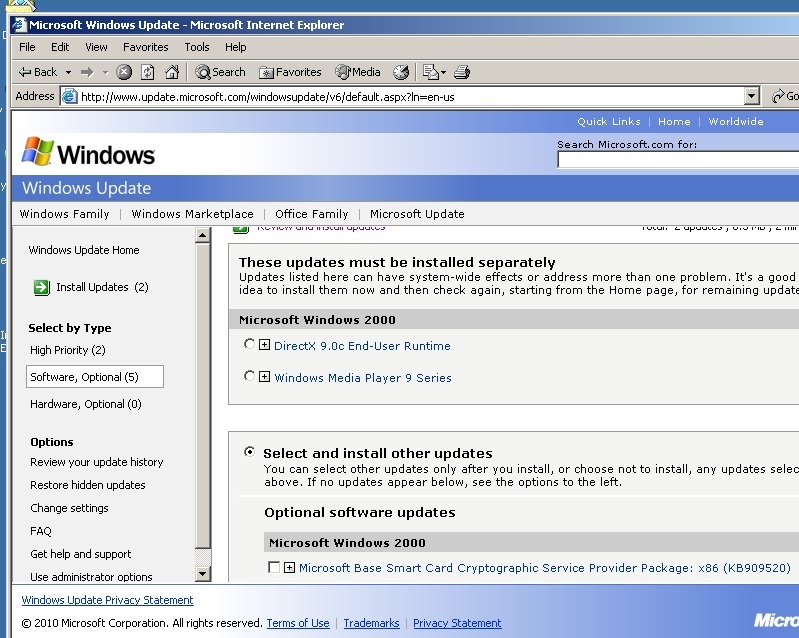Select 'Select and install other updates' radio
The width and height of the screenshot is (799, 638).
click(x=249, y=451)
